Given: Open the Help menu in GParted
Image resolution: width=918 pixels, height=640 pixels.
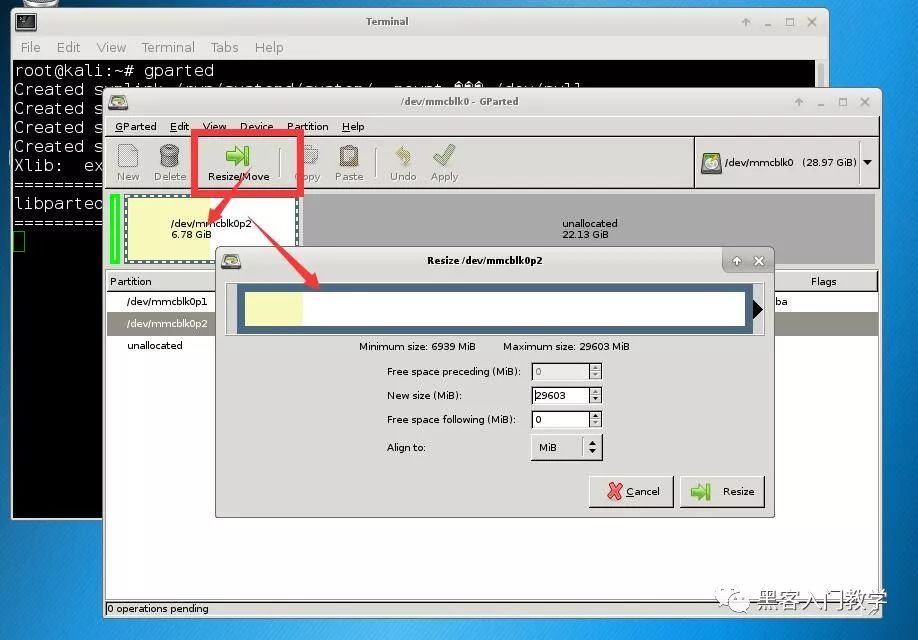Looking at the screenshot, I should click(x=353, y=126).
